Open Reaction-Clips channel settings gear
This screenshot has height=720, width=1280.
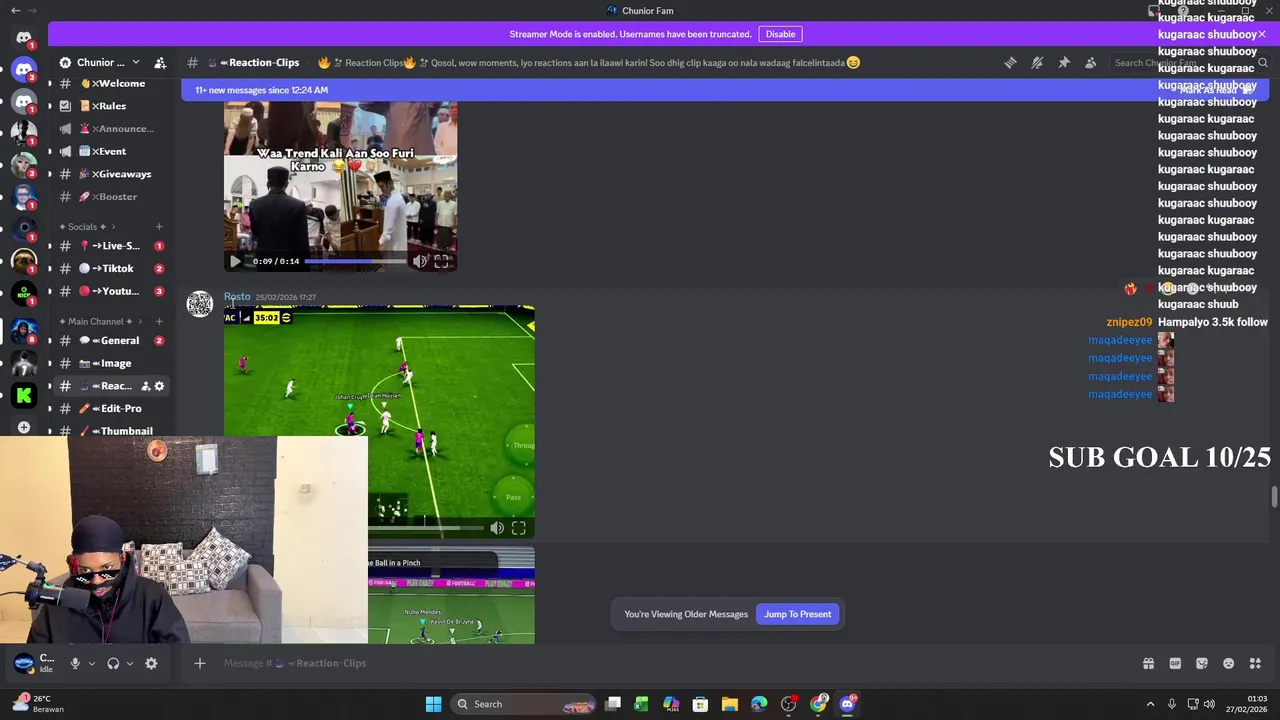click(x=159, y=386)
